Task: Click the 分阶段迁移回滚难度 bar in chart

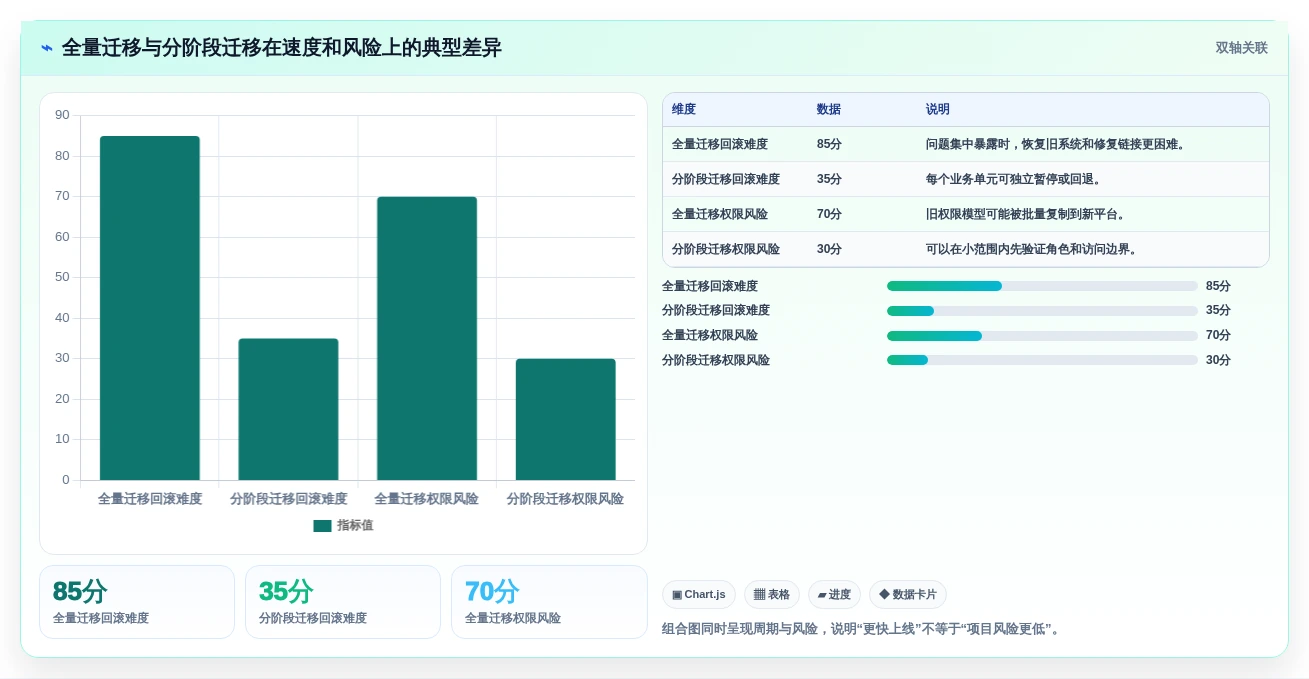Action: (288, 409)
